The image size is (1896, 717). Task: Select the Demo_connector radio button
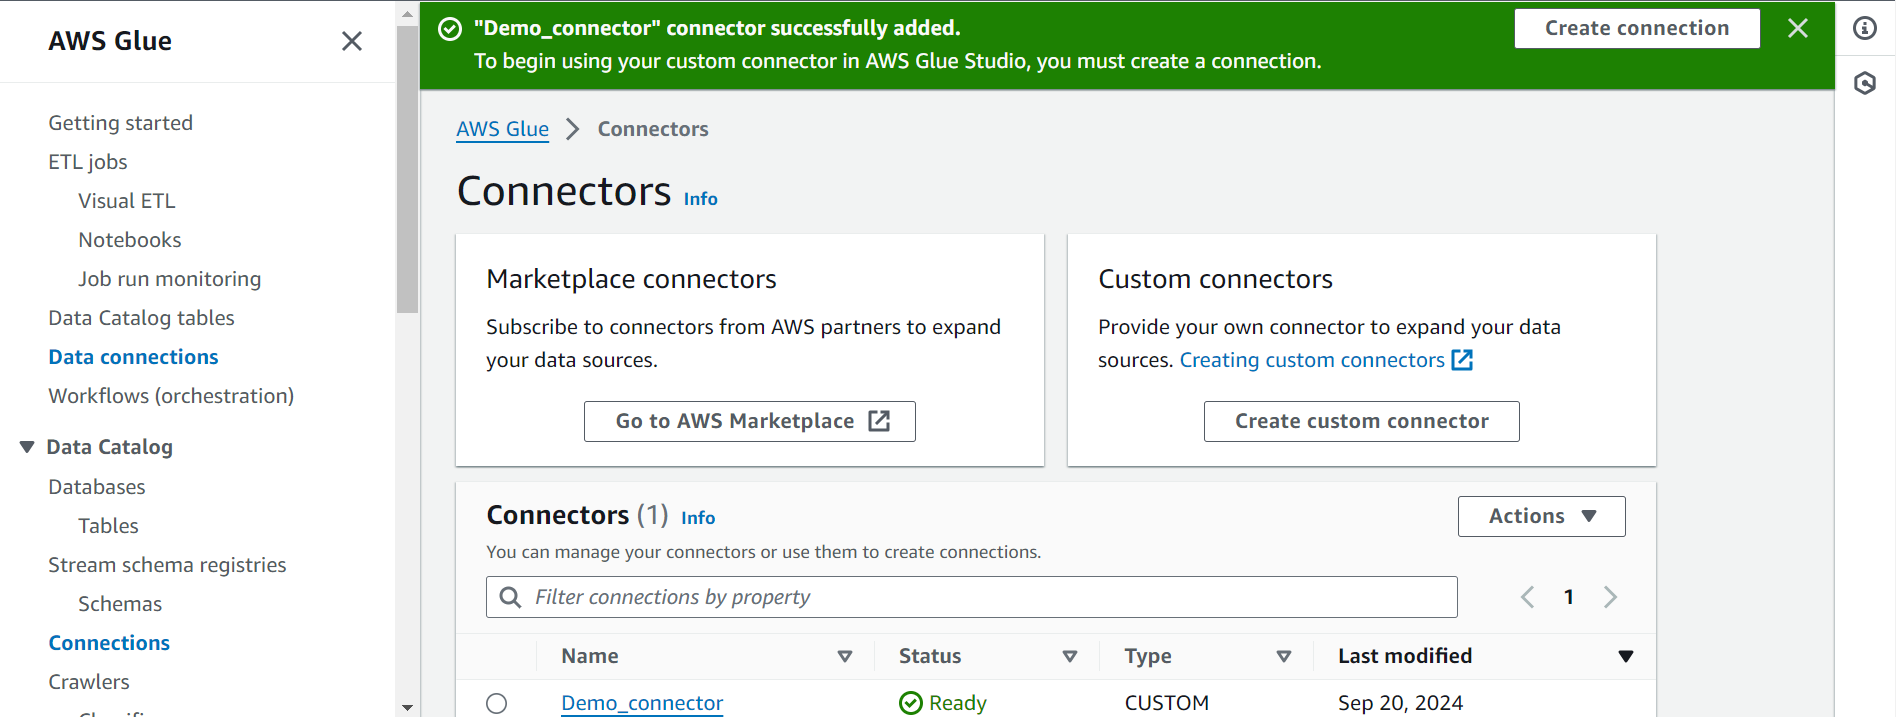pos(496,703)
